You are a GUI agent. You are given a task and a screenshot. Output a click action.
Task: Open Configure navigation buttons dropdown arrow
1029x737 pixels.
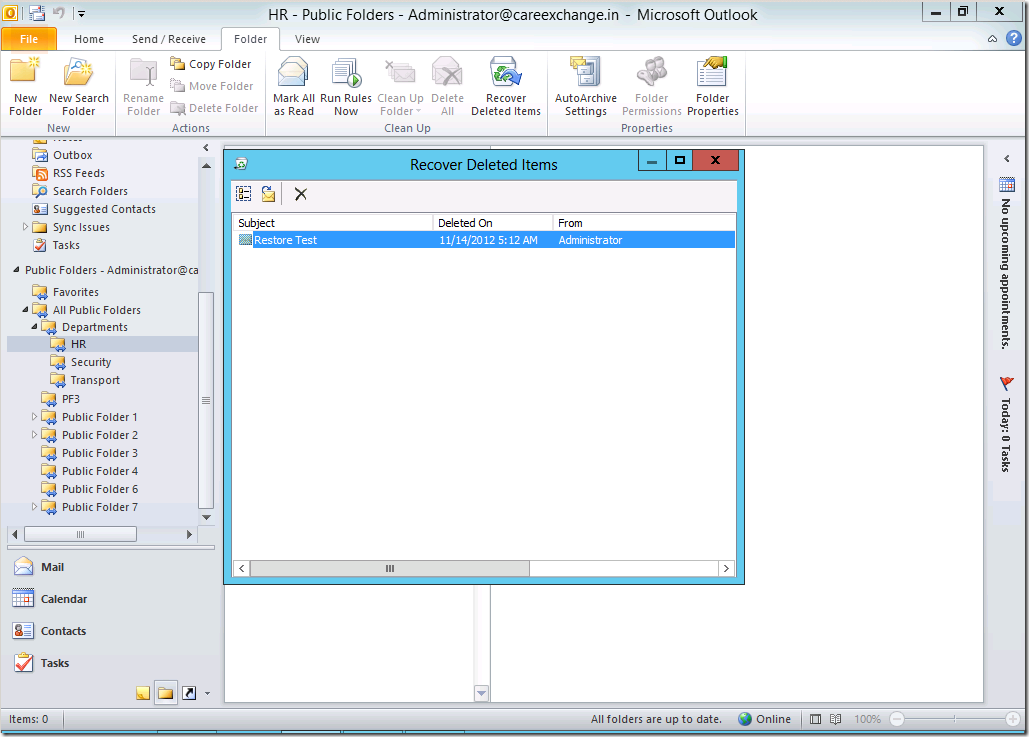coord(207,693)
